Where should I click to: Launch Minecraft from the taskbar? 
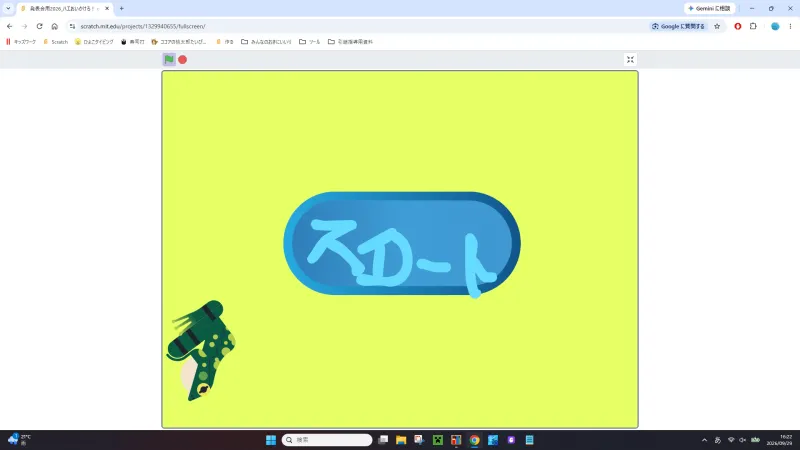[x=438, y=440]
